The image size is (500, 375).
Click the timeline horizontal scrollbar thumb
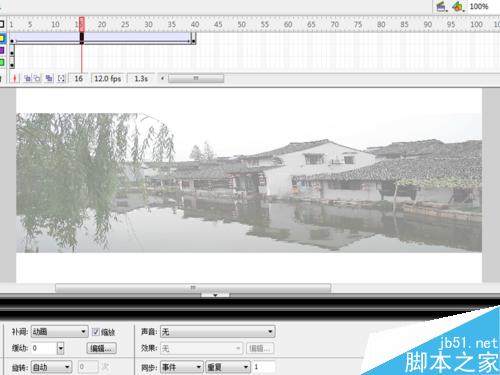coord(196,78)
